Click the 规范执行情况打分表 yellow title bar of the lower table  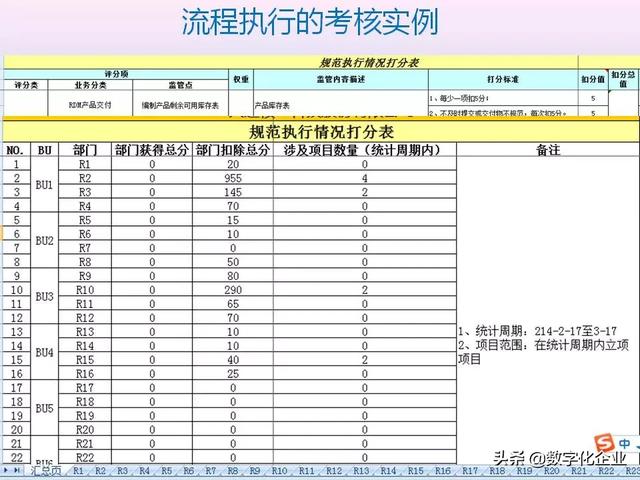321,132
